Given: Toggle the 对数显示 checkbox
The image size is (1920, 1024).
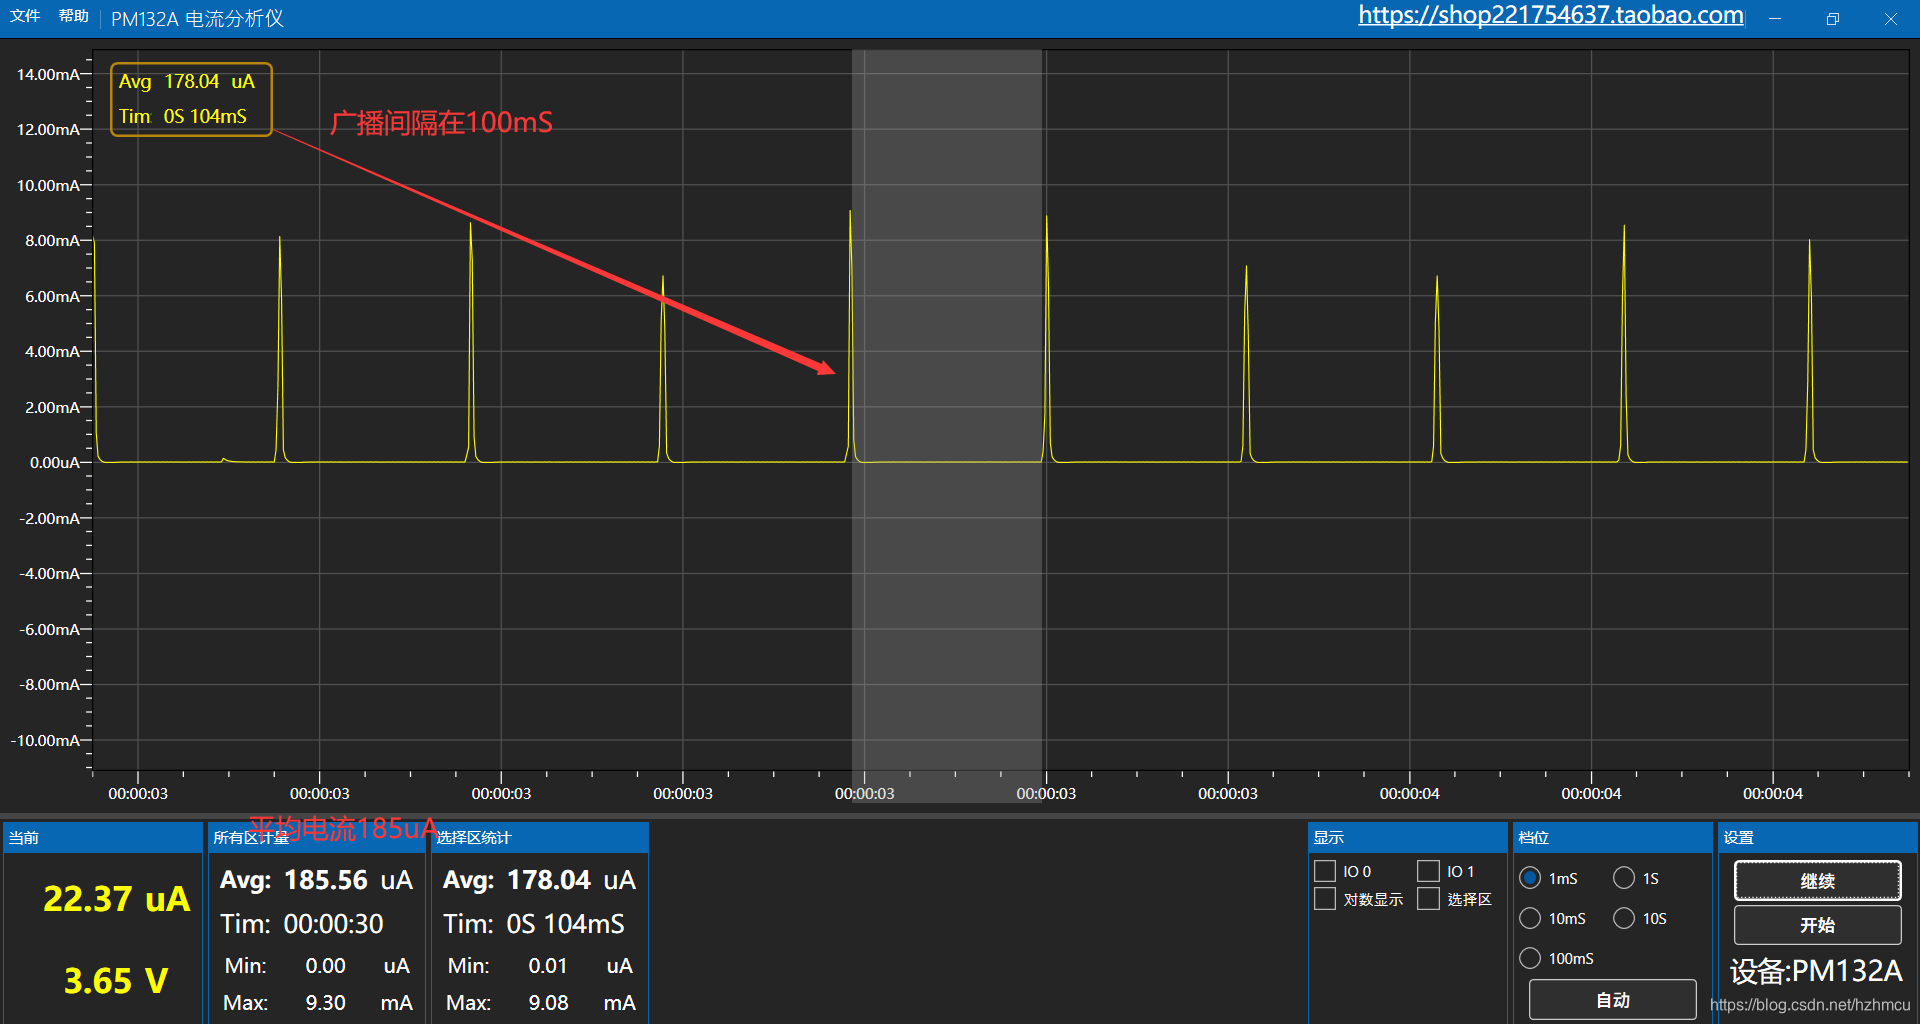Looking at the screenshot, I should pyautogui.click(x=1325, y=899).
